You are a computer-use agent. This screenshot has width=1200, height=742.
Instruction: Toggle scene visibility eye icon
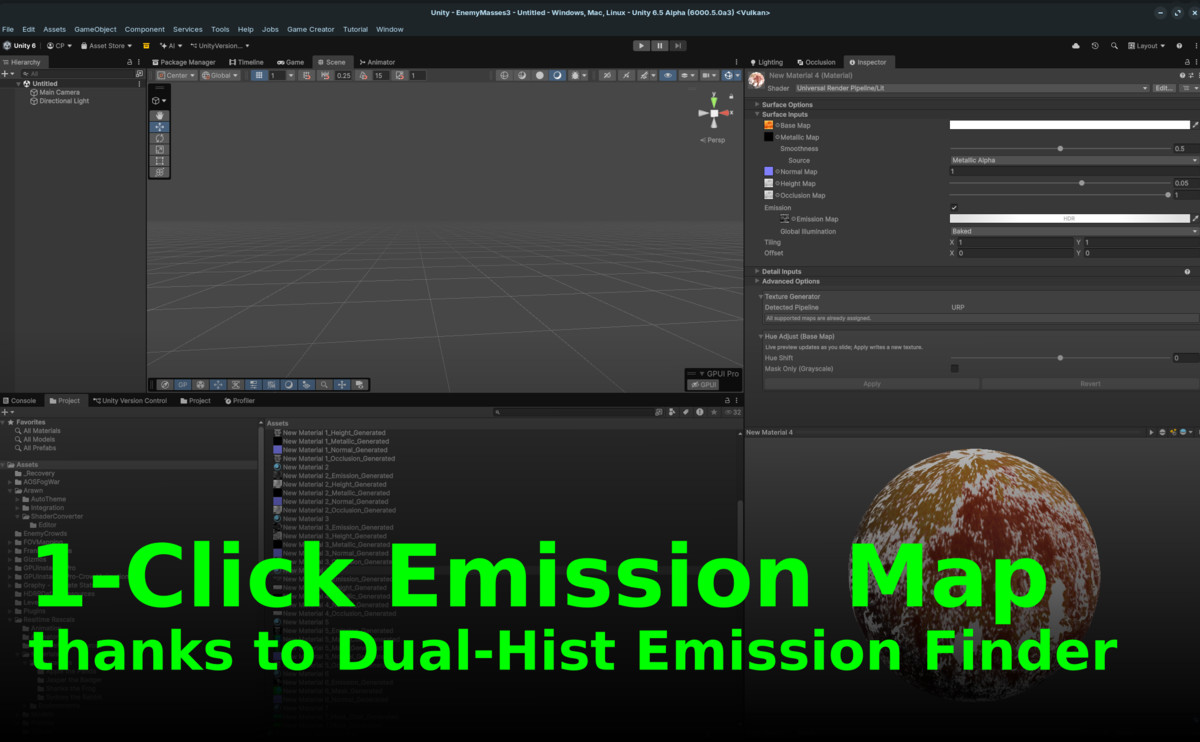666,75
